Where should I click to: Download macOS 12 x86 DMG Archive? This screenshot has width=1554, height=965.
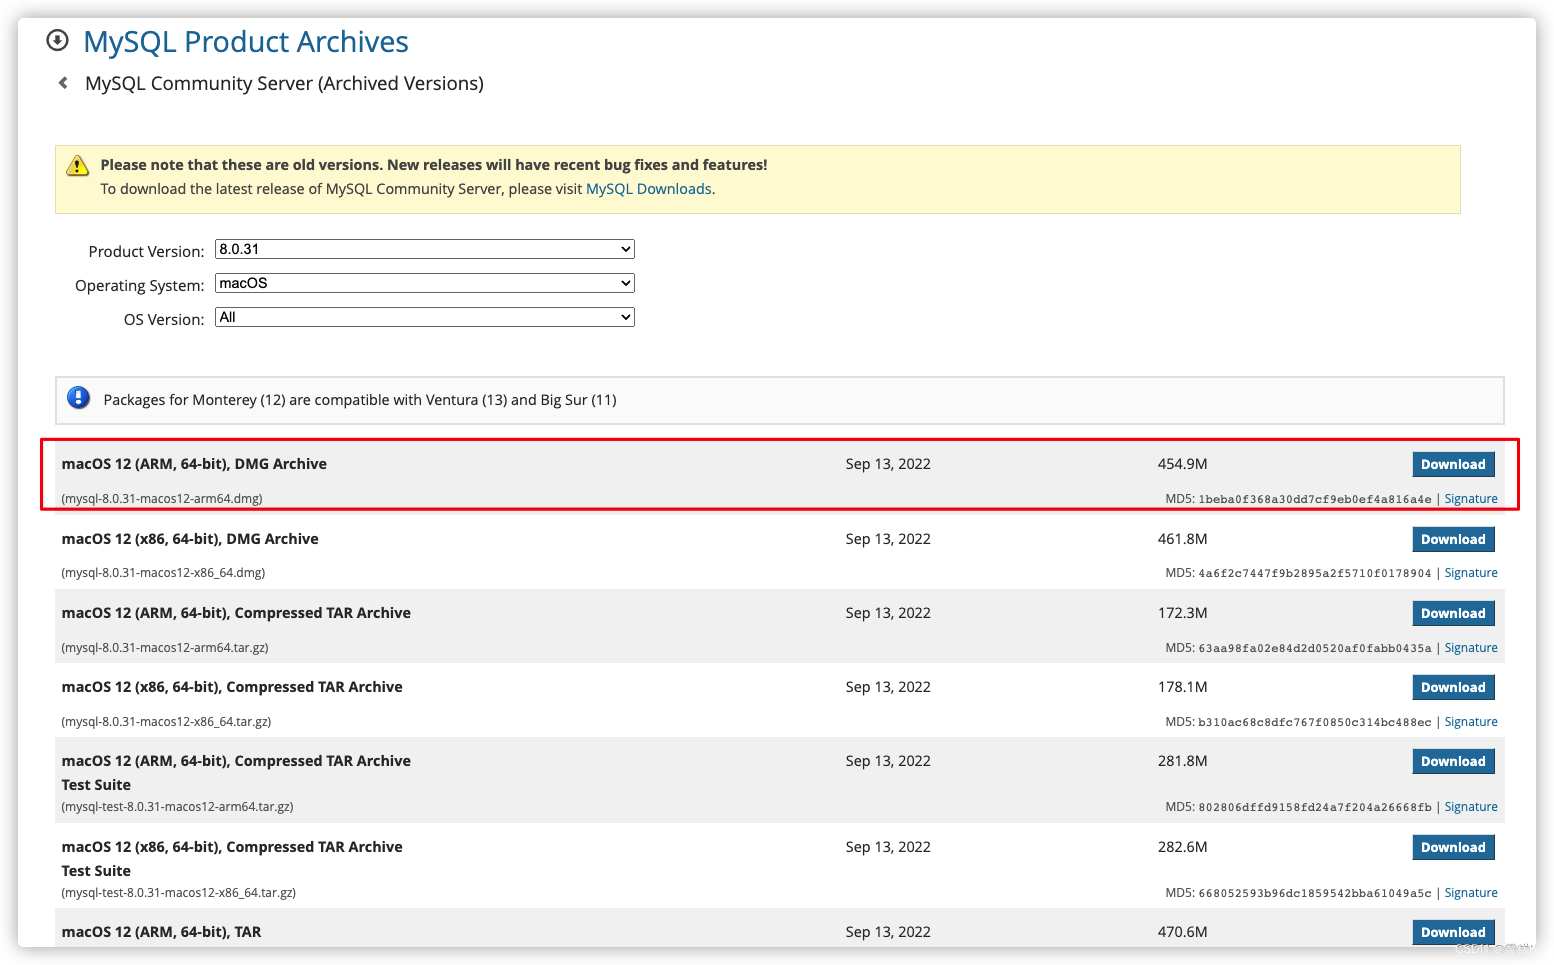pos(1453,539)
